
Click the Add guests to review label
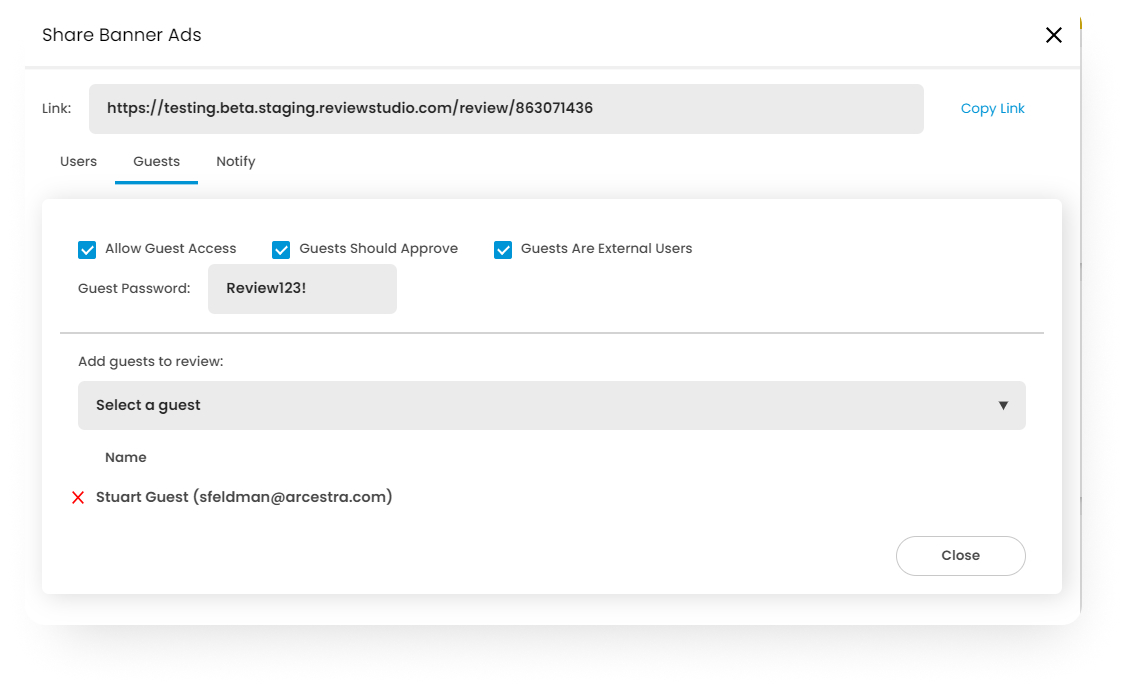coord(151,361)
